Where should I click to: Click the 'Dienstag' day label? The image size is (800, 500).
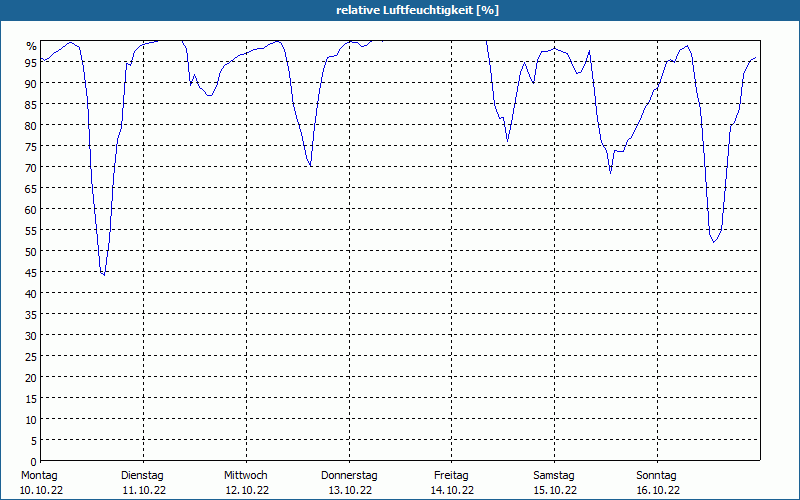(x=142, y=475)
